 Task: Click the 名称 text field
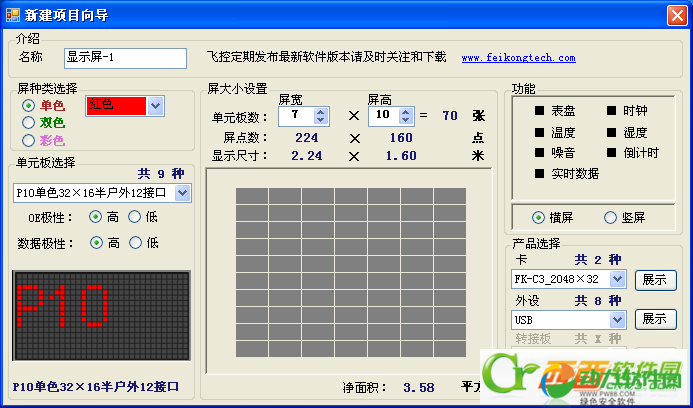coord(125,58)
